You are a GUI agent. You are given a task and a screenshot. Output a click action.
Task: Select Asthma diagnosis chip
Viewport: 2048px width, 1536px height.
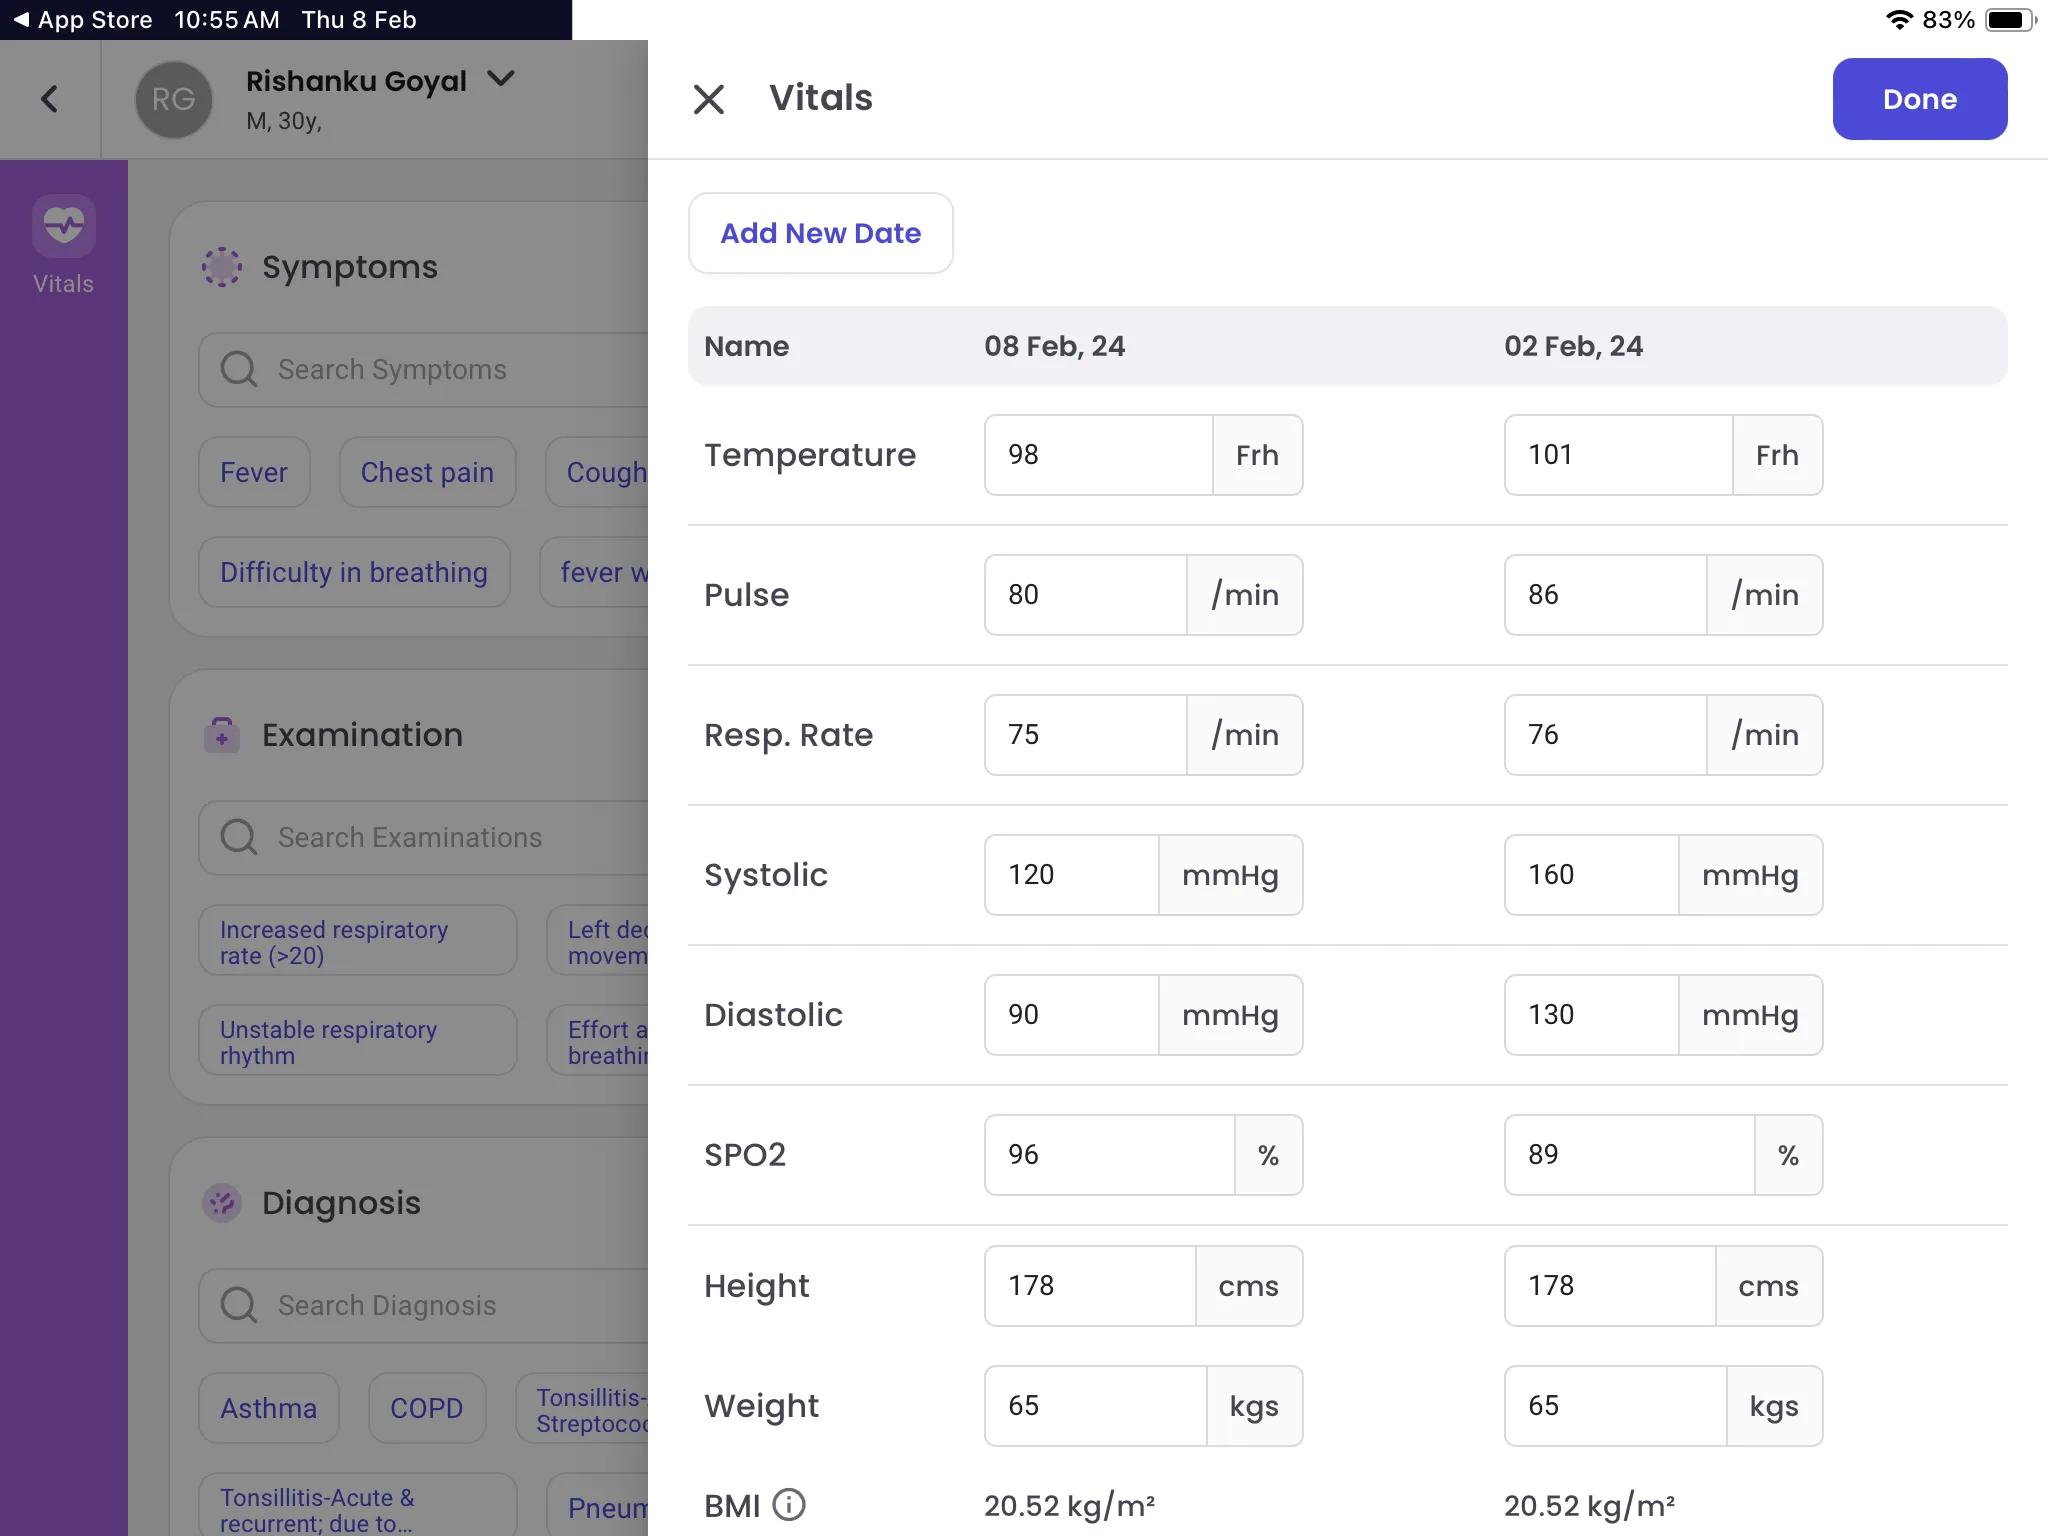point(268,1408)
